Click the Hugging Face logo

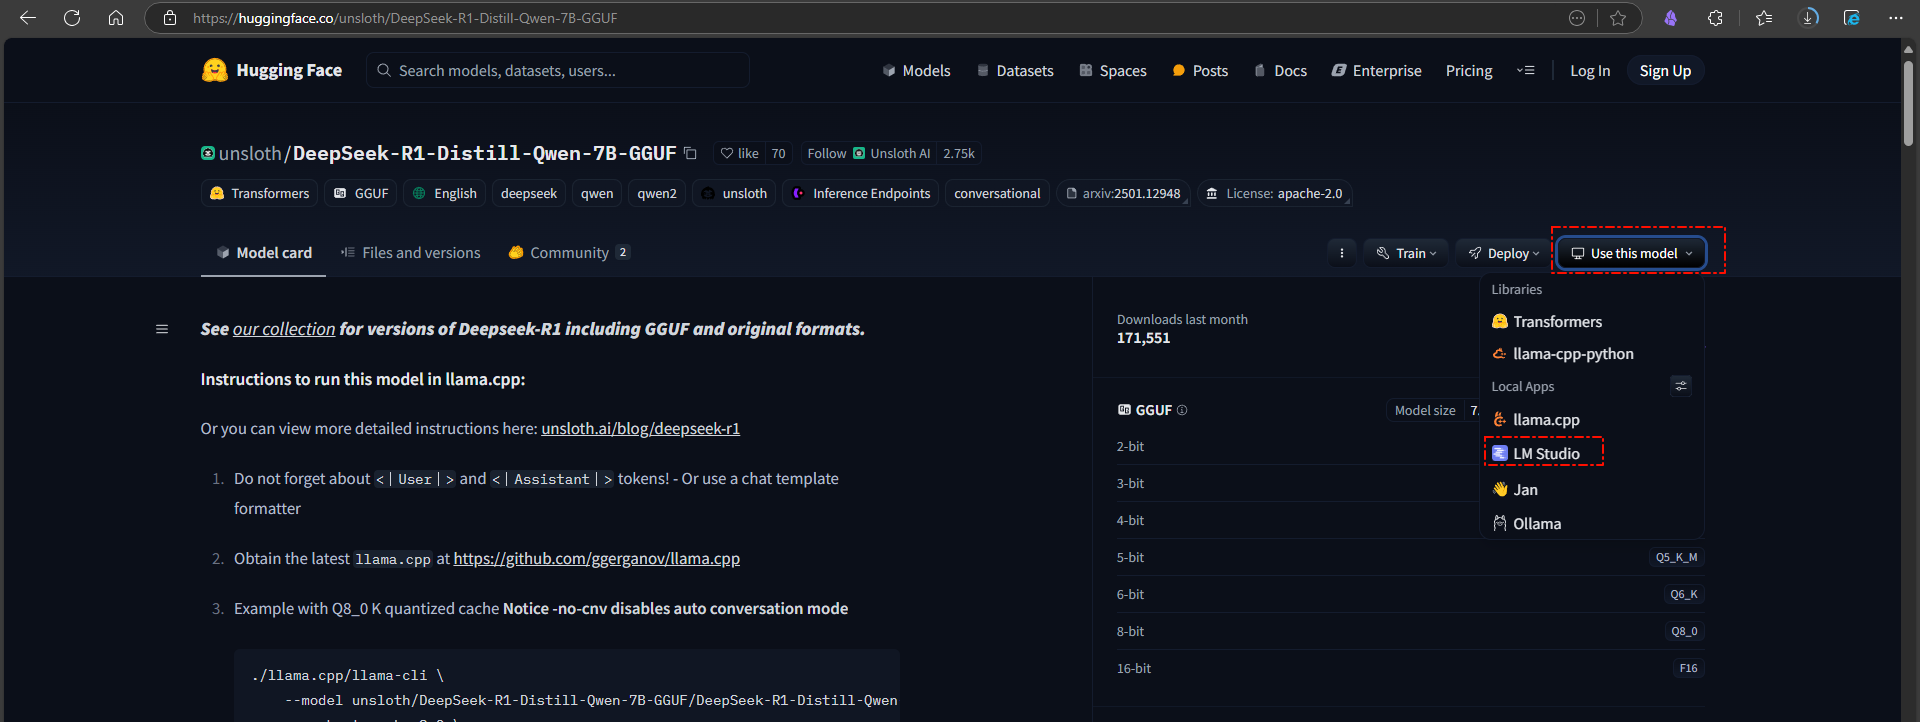pyautogui.click(x=272, y=70)
